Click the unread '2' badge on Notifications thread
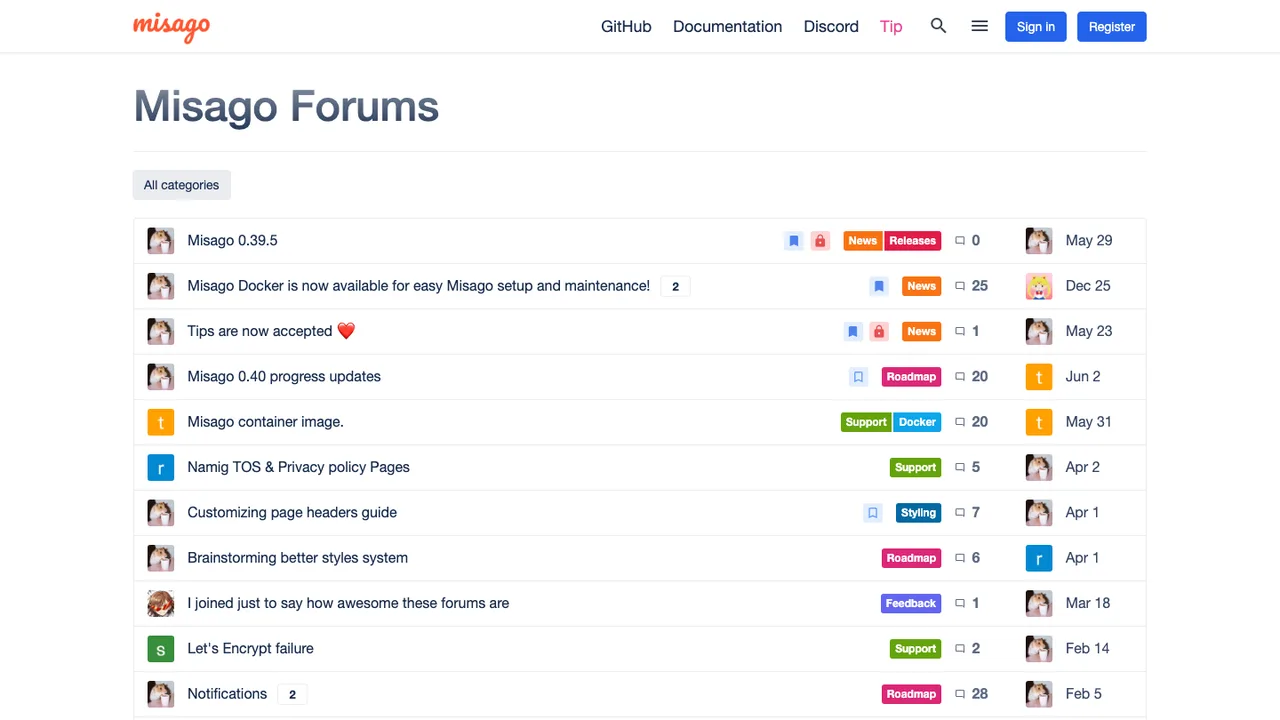The width and height of the screenshot is (1280, 720). click(x=292, y=695)
